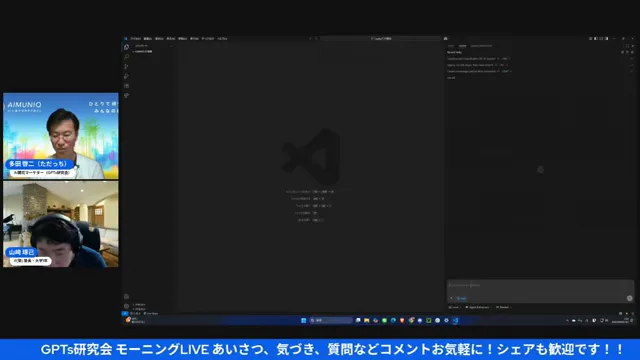This screenshot has width=640, height=360.
Task: Open the Explorer panel more actions ellipsis
Action: click(x=171, y=46)
